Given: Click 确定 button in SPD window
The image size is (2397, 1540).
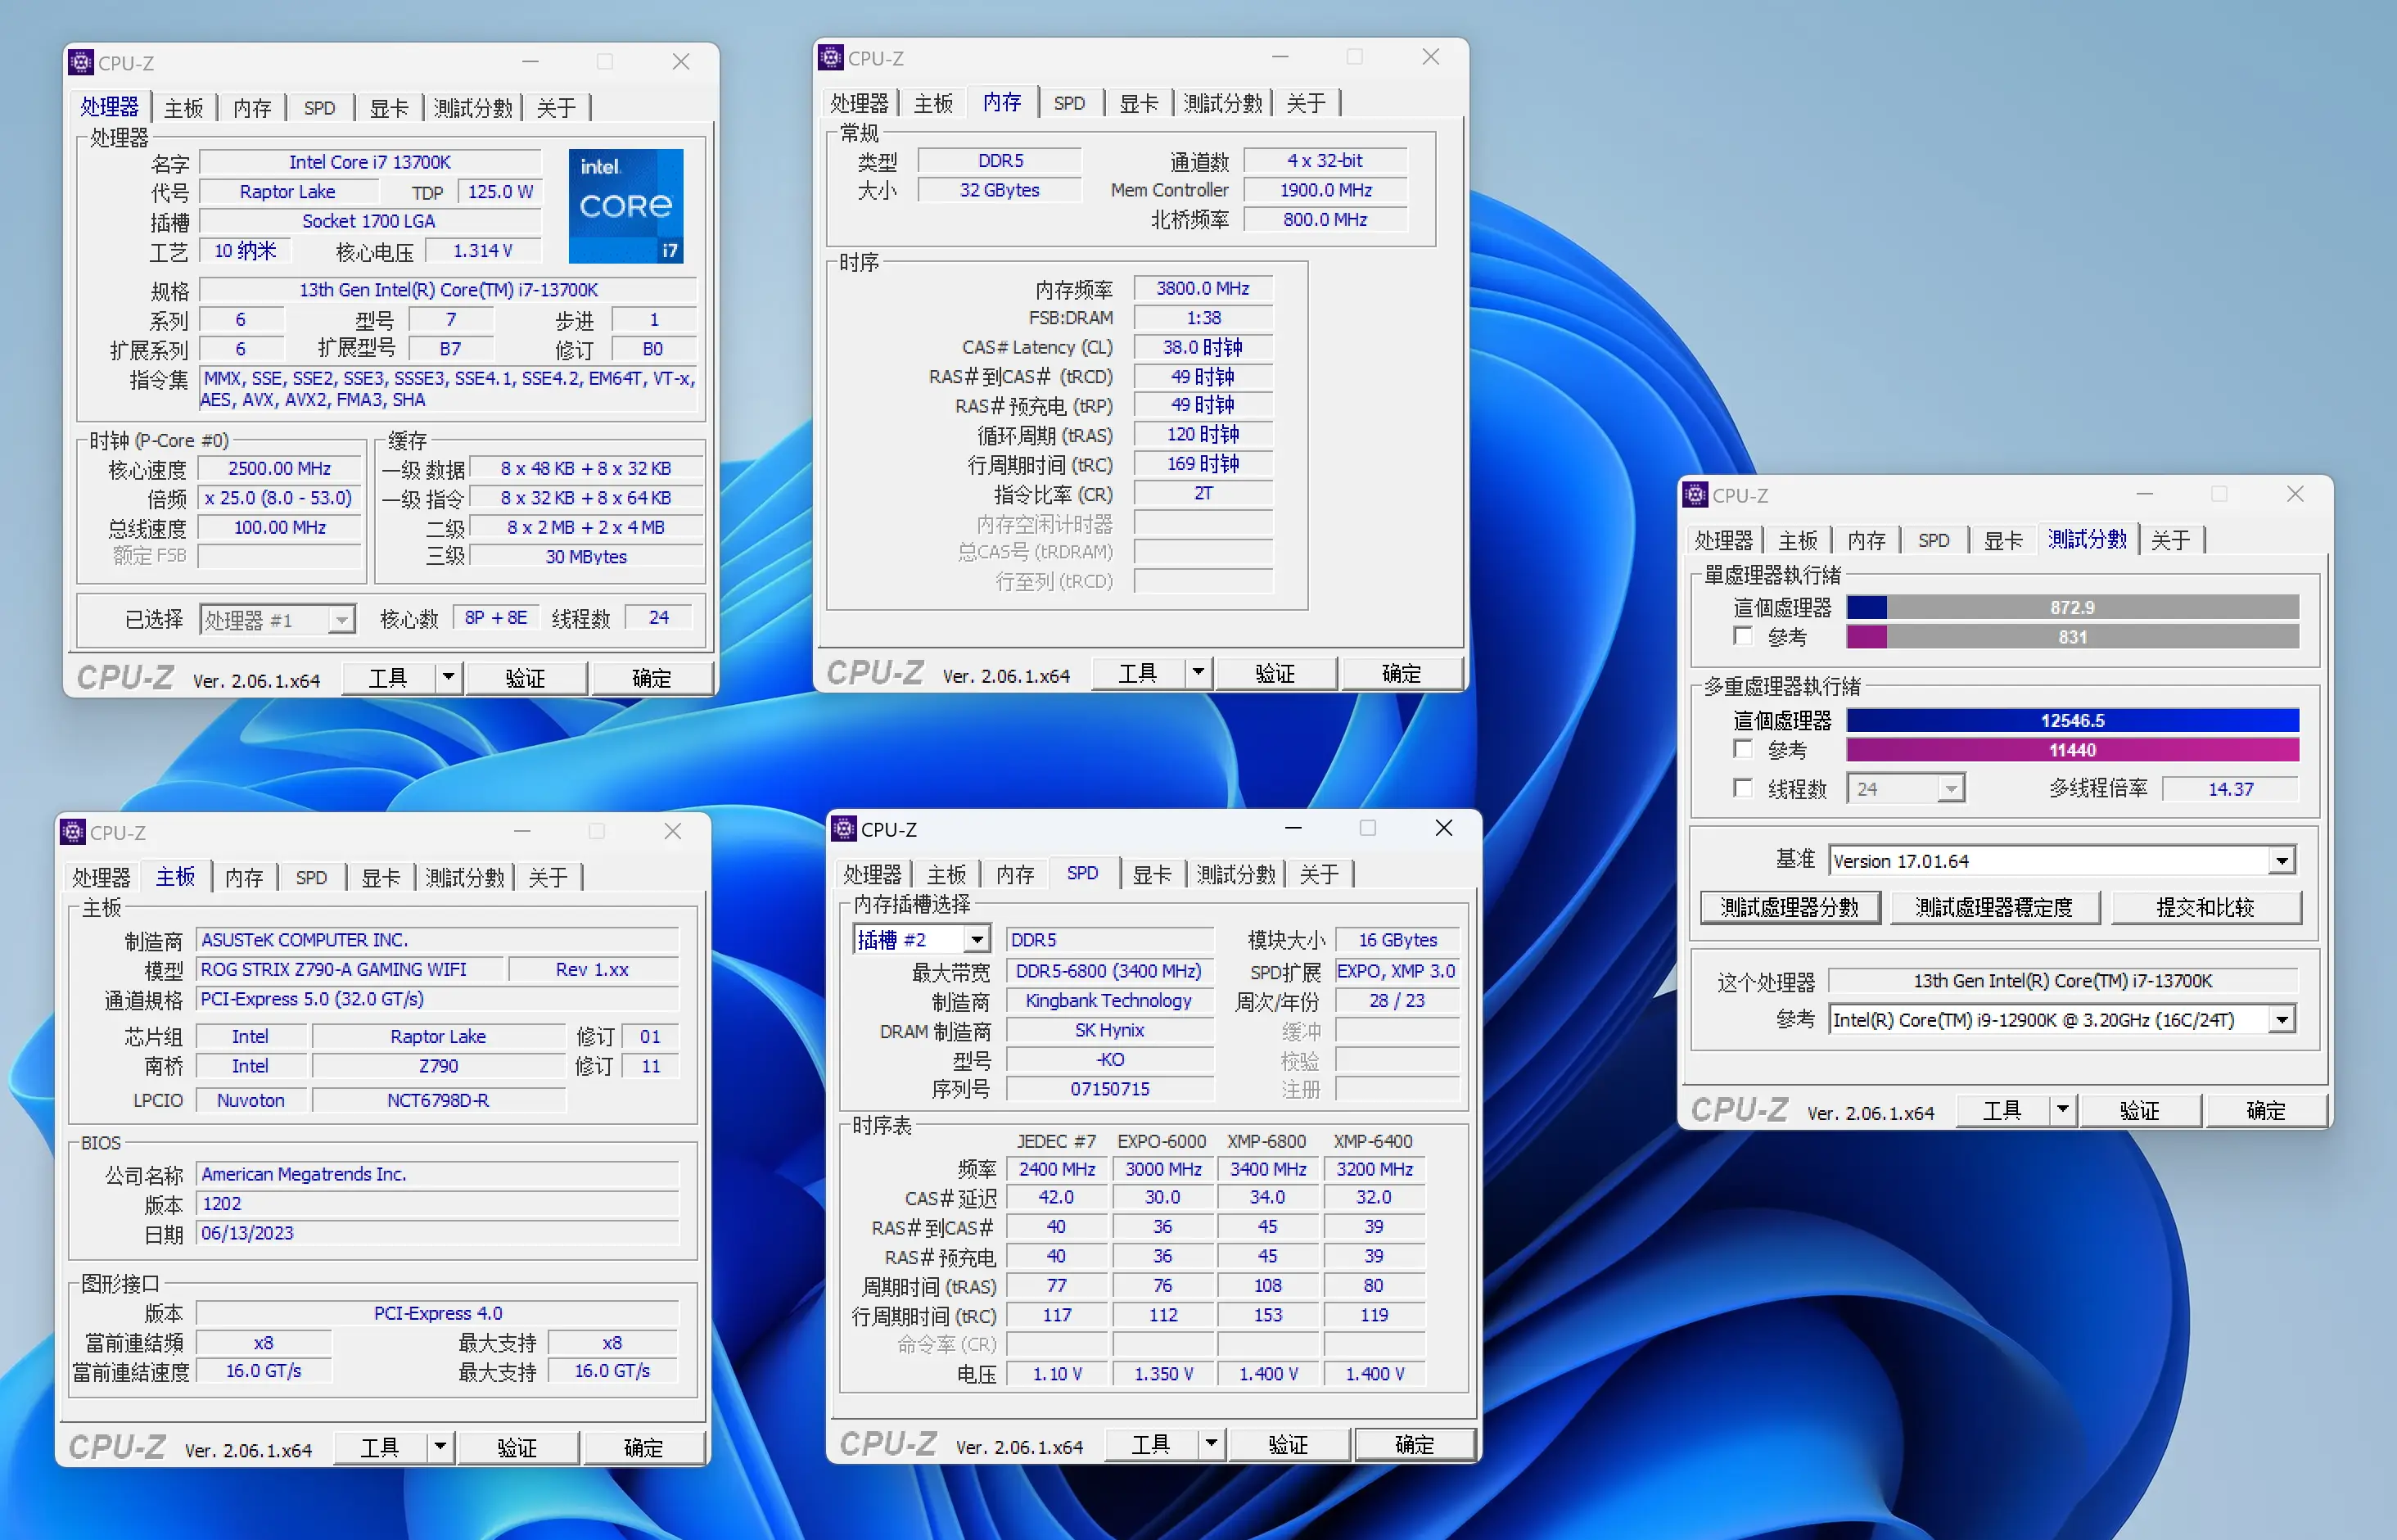Looking at the screenshot, I should 1414,1443.
